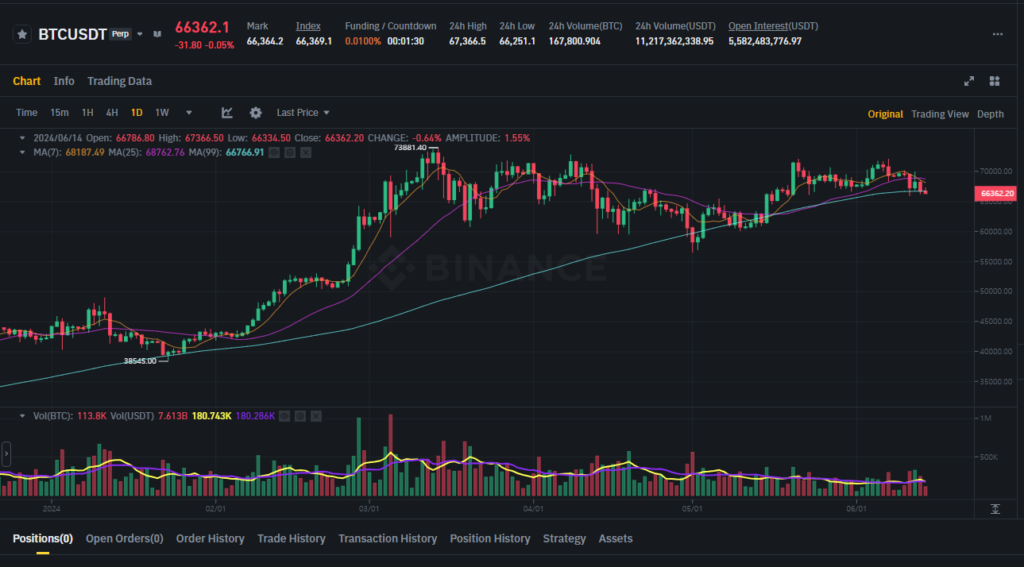Expand the left side panel handle
Screen dimensions: 1024x567
point(5,455)
